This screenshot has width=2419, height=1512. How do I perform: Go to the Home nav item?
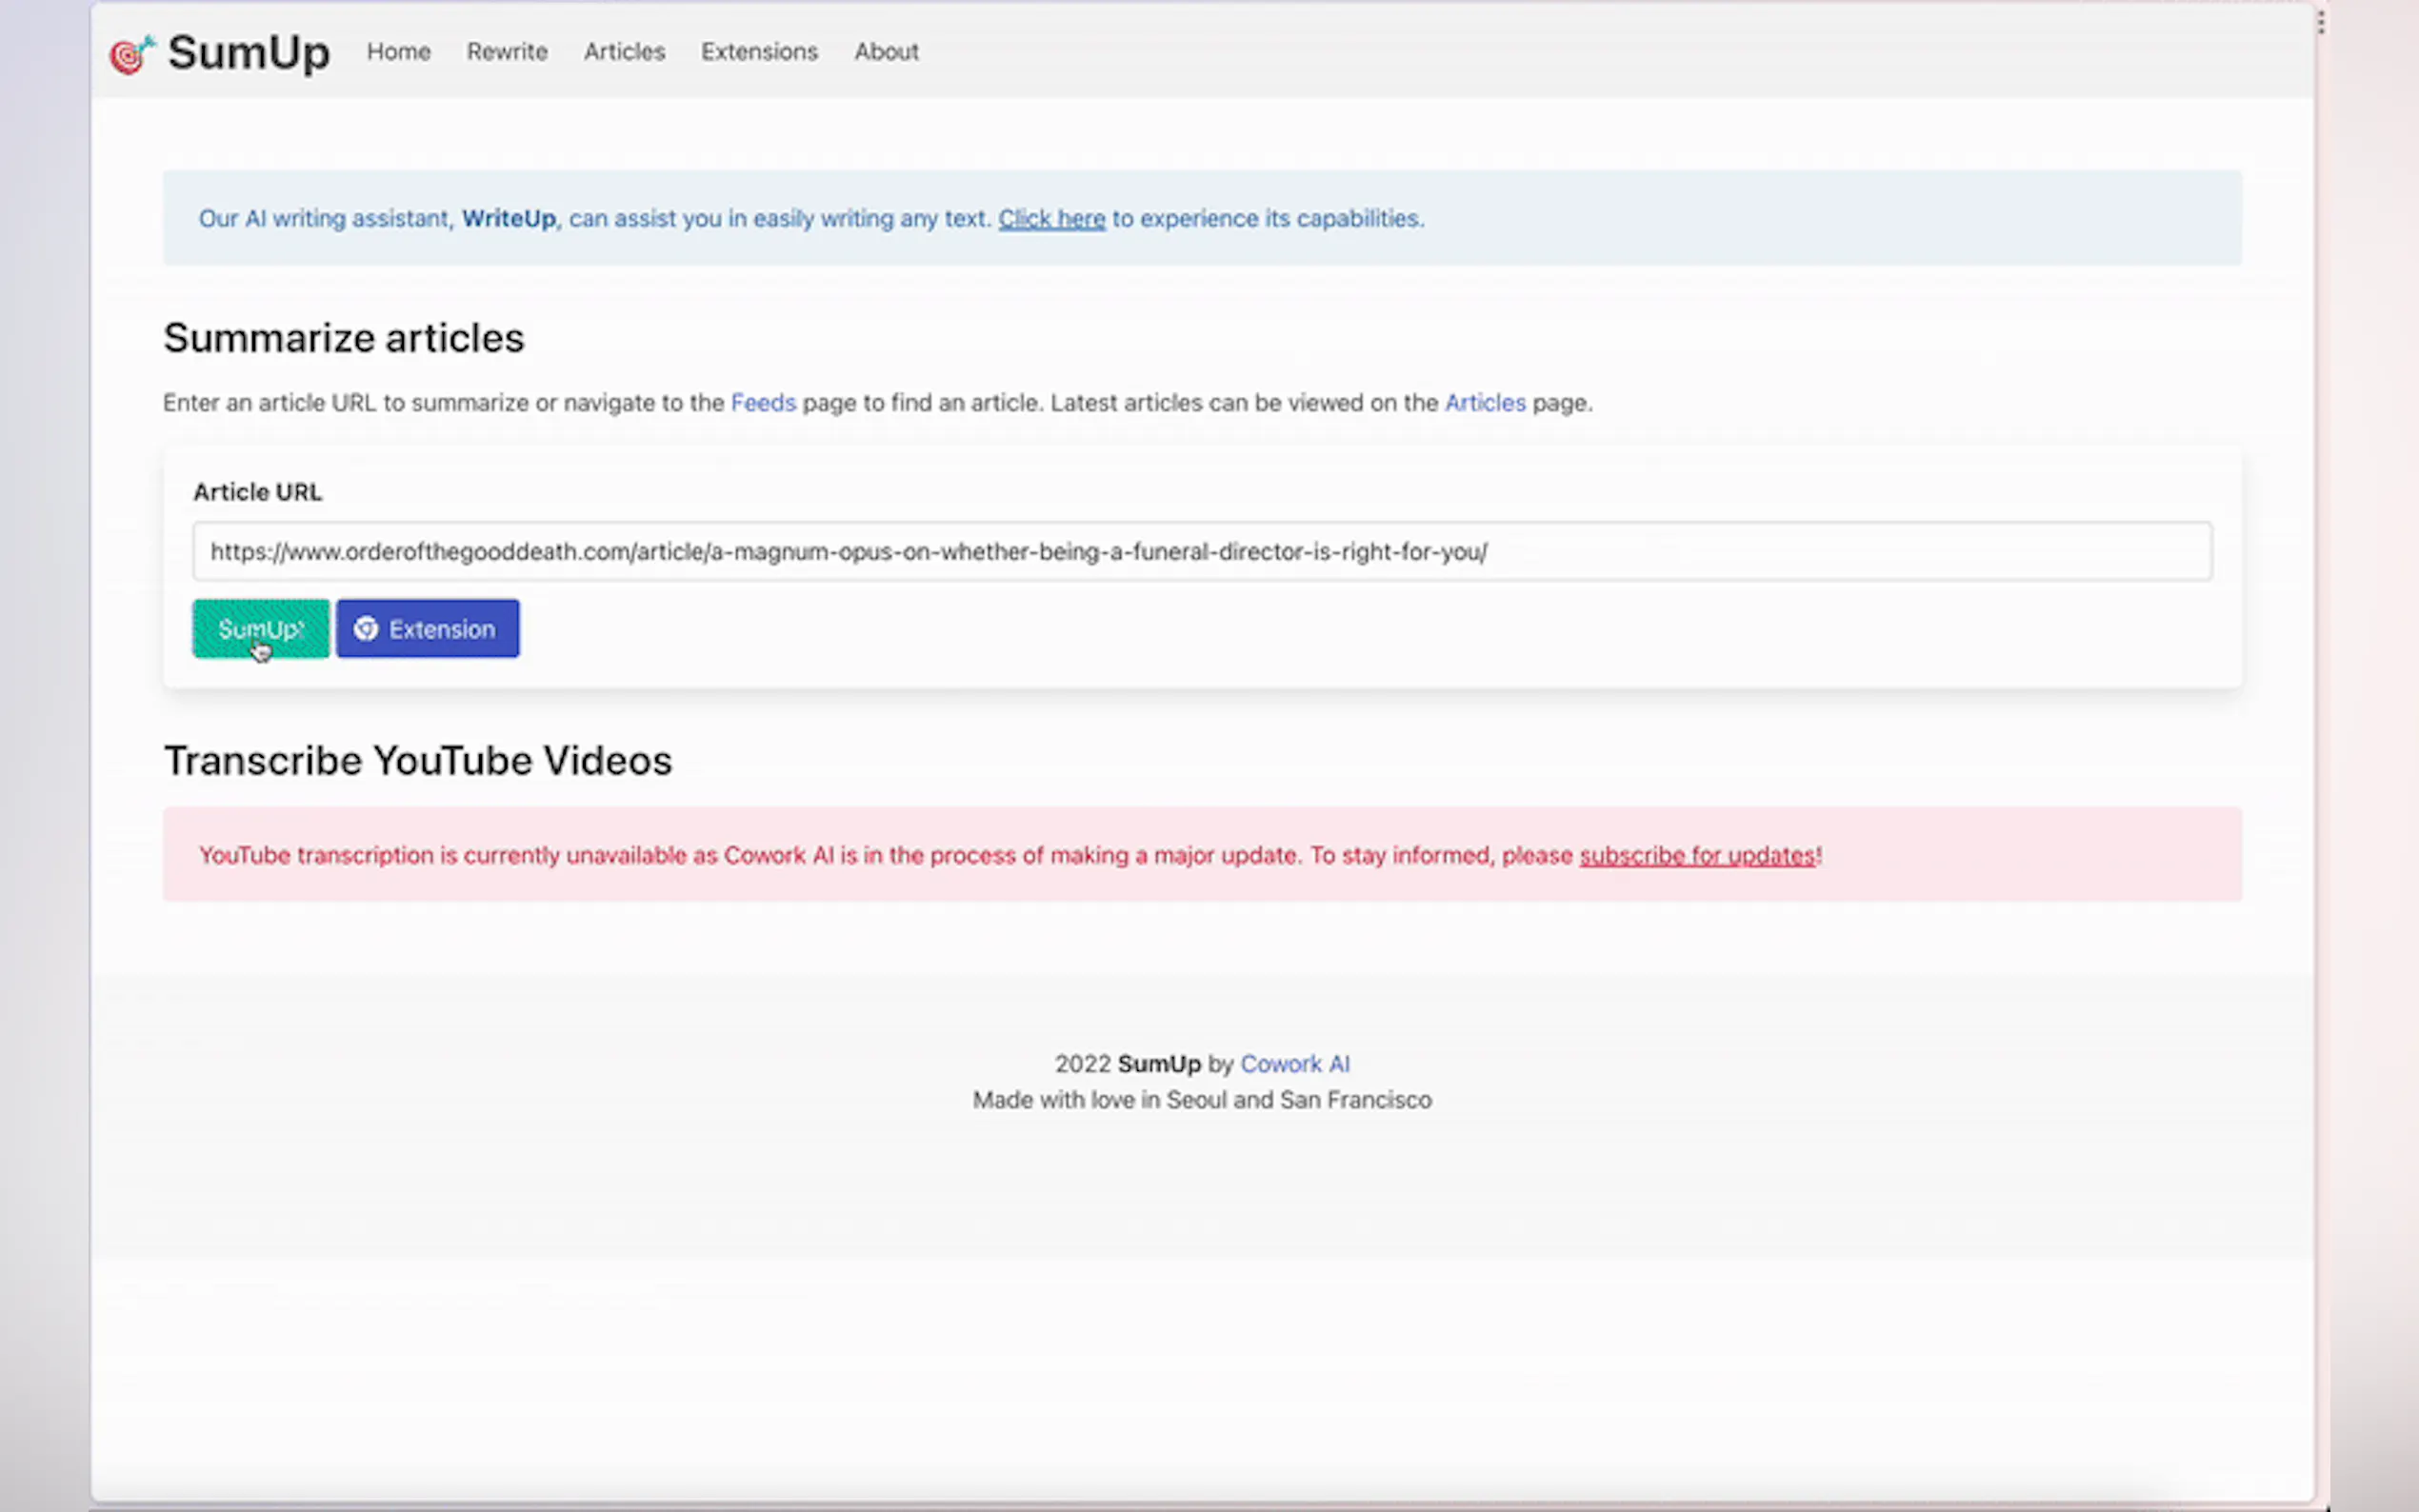click(x=398, y=52)
